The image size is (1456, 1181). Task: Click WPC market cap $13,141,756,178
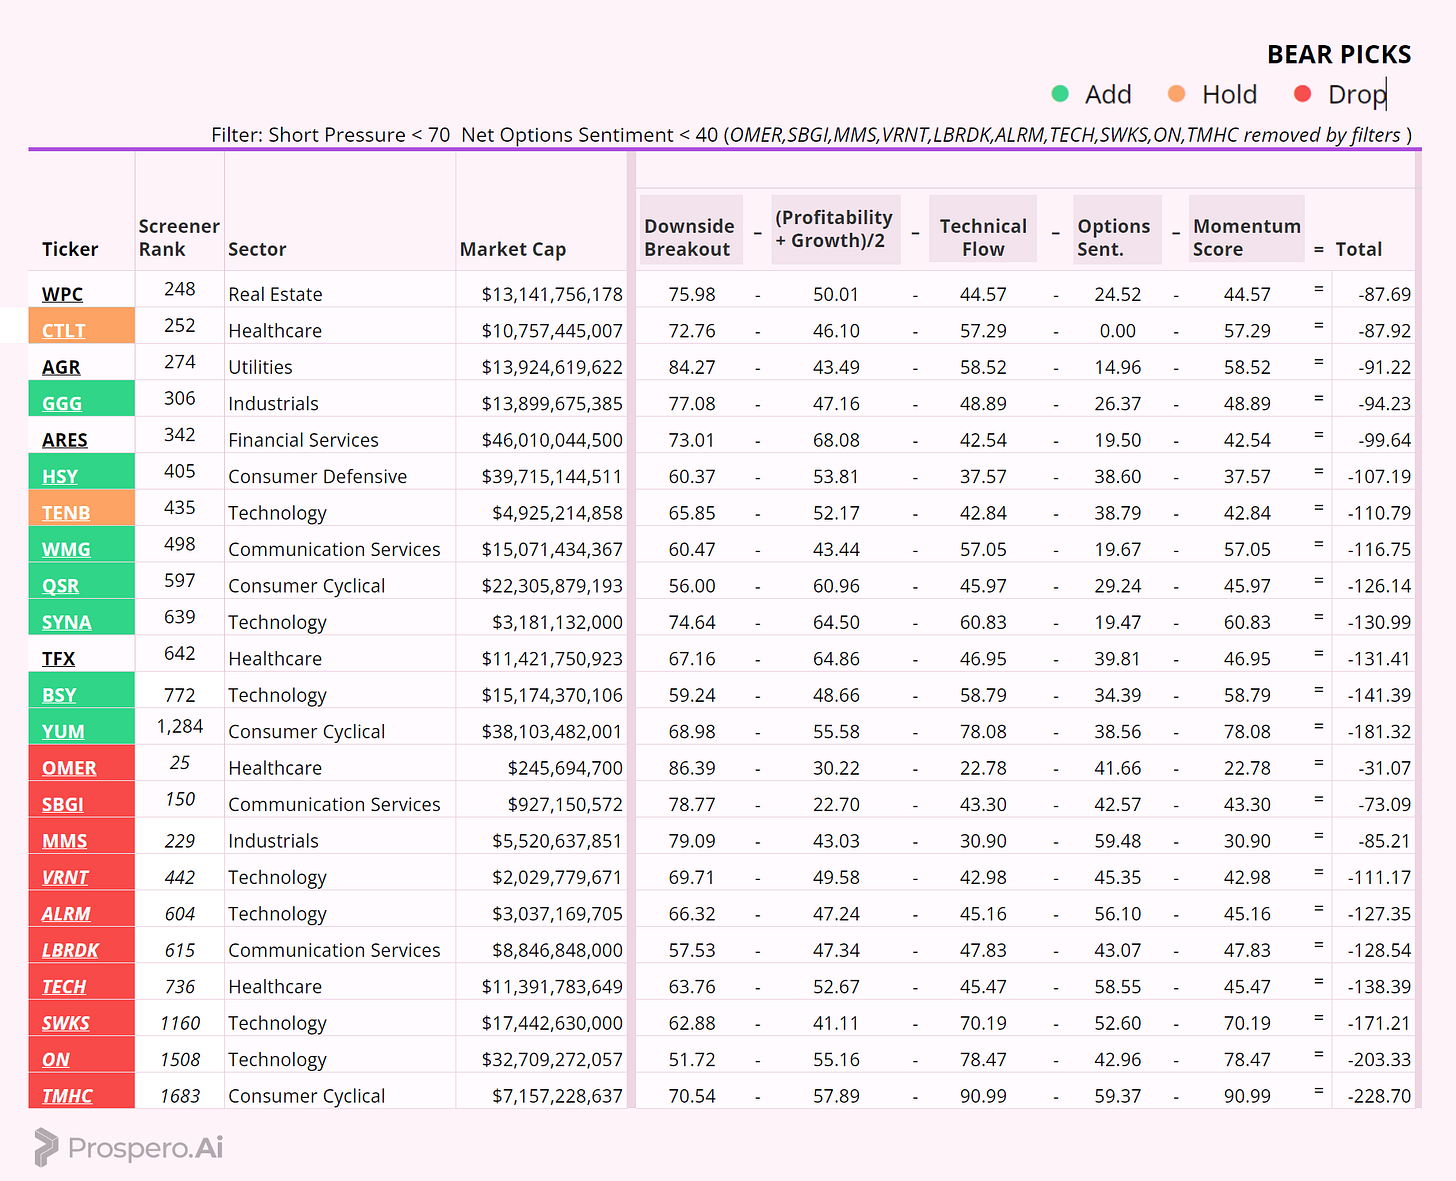pos(552,294)
